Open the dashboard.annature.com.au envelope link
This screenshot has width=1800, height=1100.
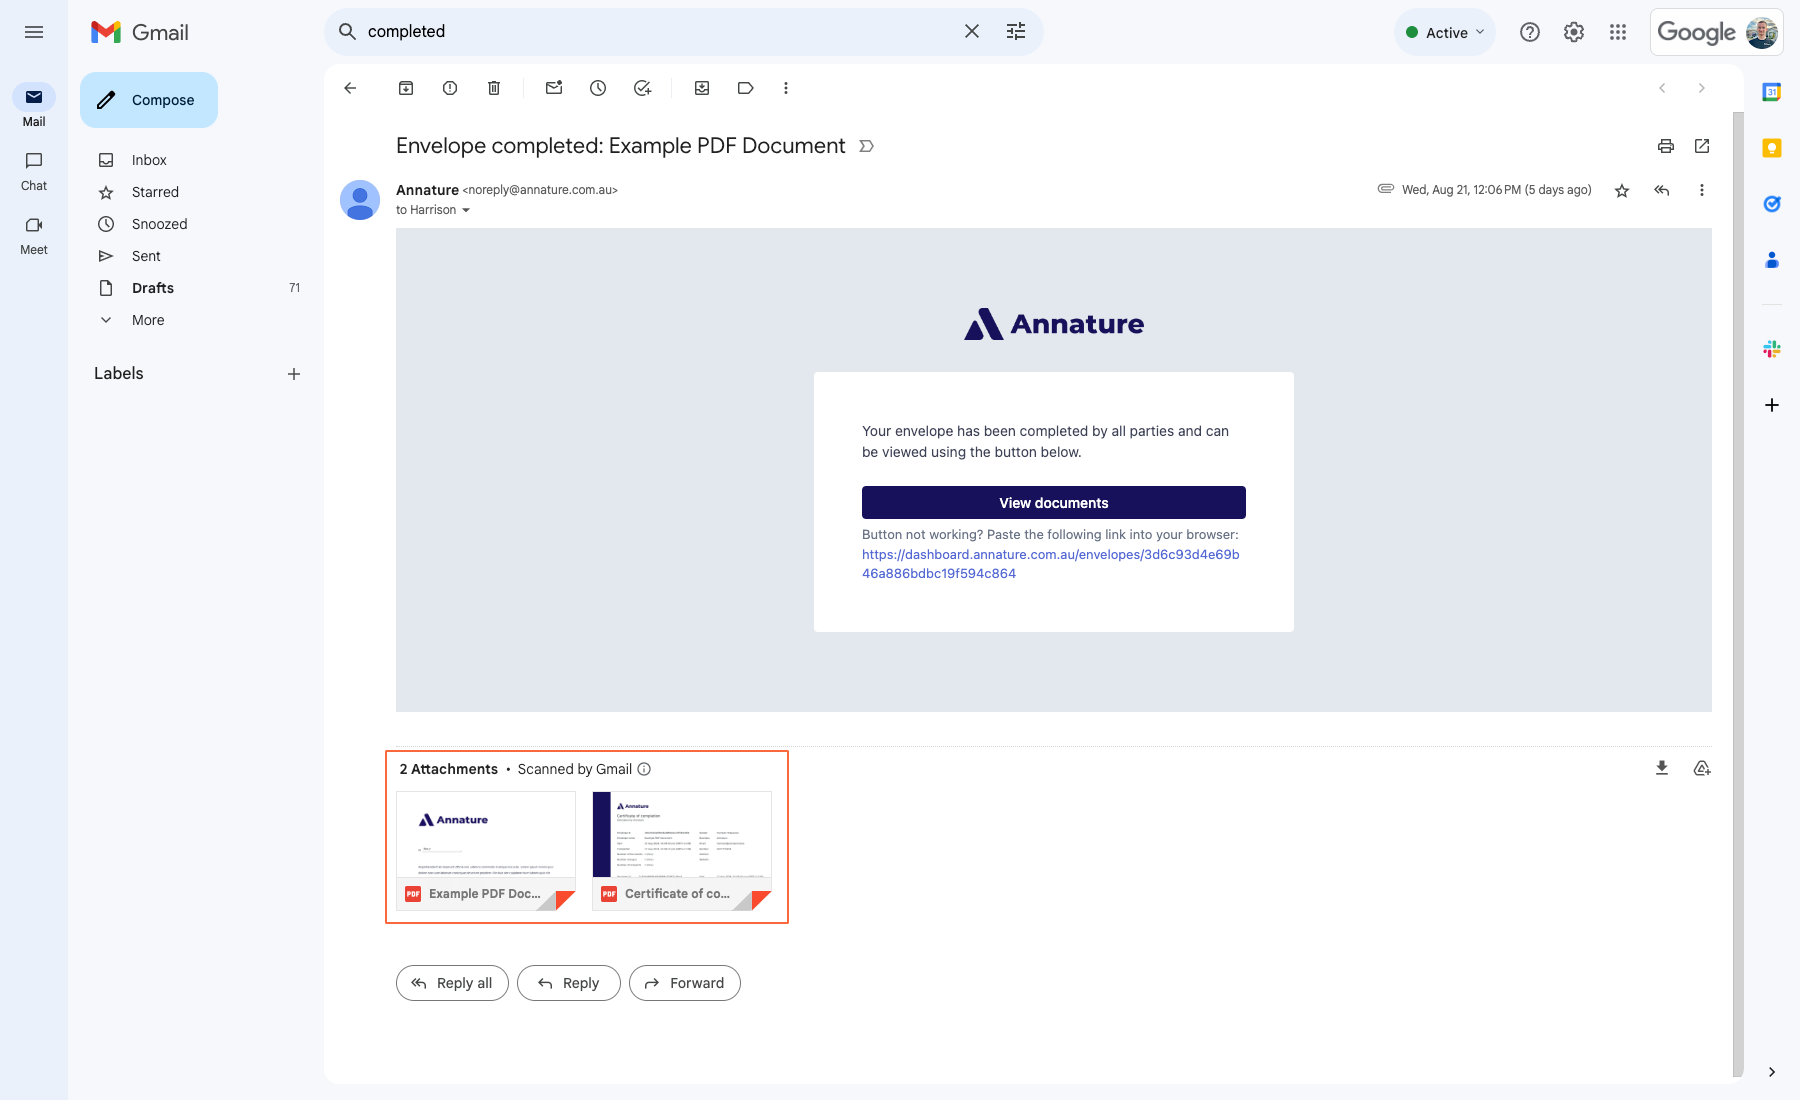pyautogui.click(x=1050, y=564)
